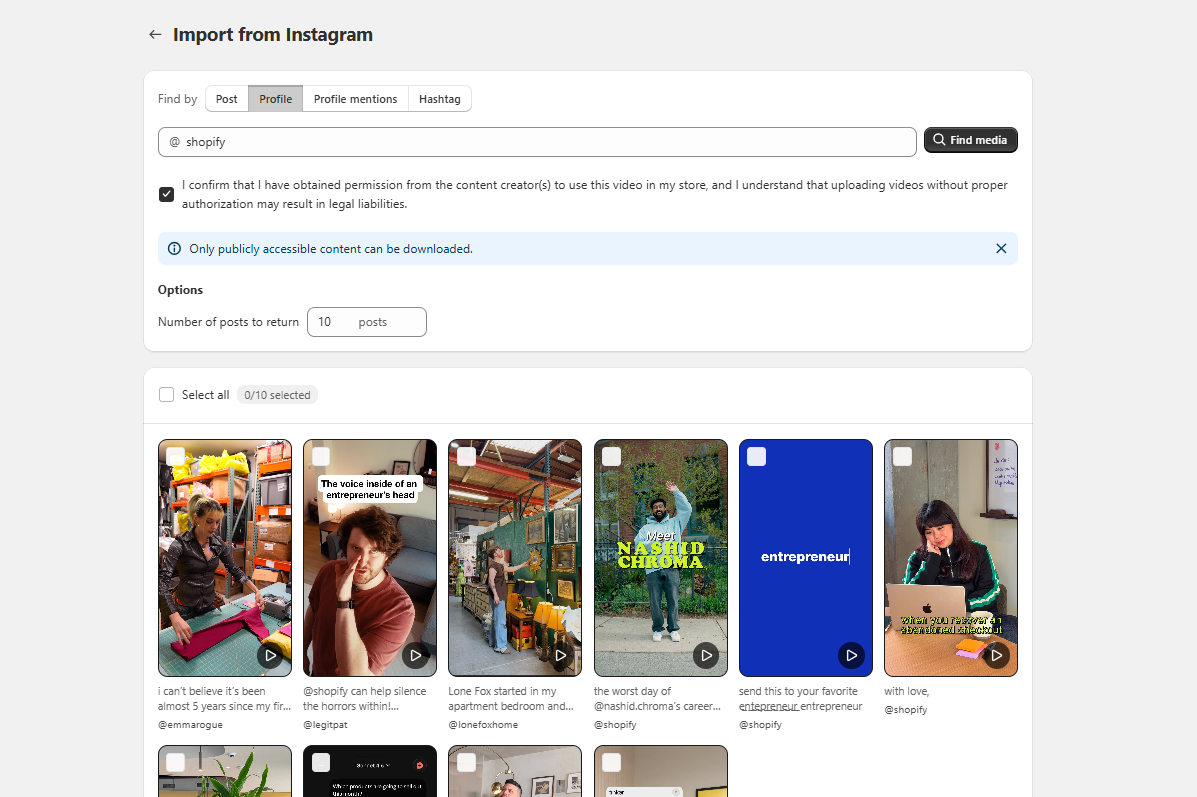Click the Number of posts to return field
The image size is (1197, 797).
(366, 322)
